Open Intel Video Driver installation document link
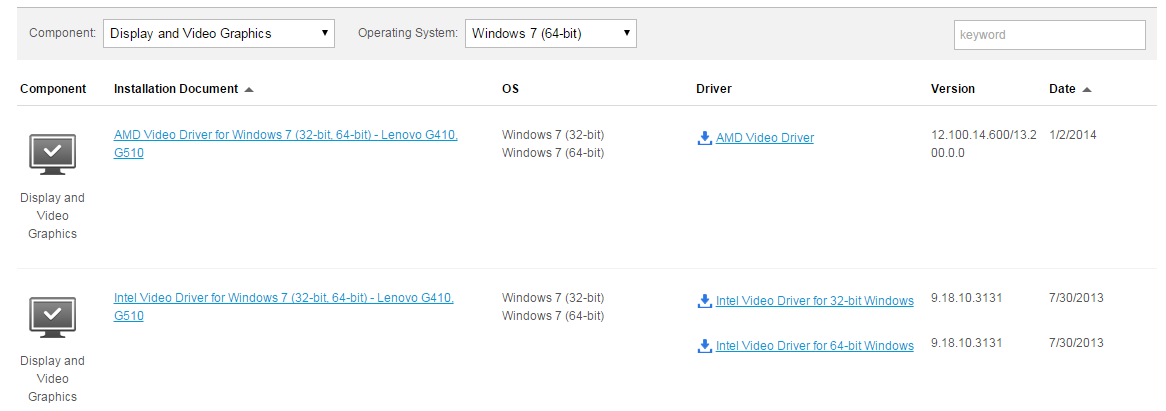1166x411 pixels. (x=283, y=307)
